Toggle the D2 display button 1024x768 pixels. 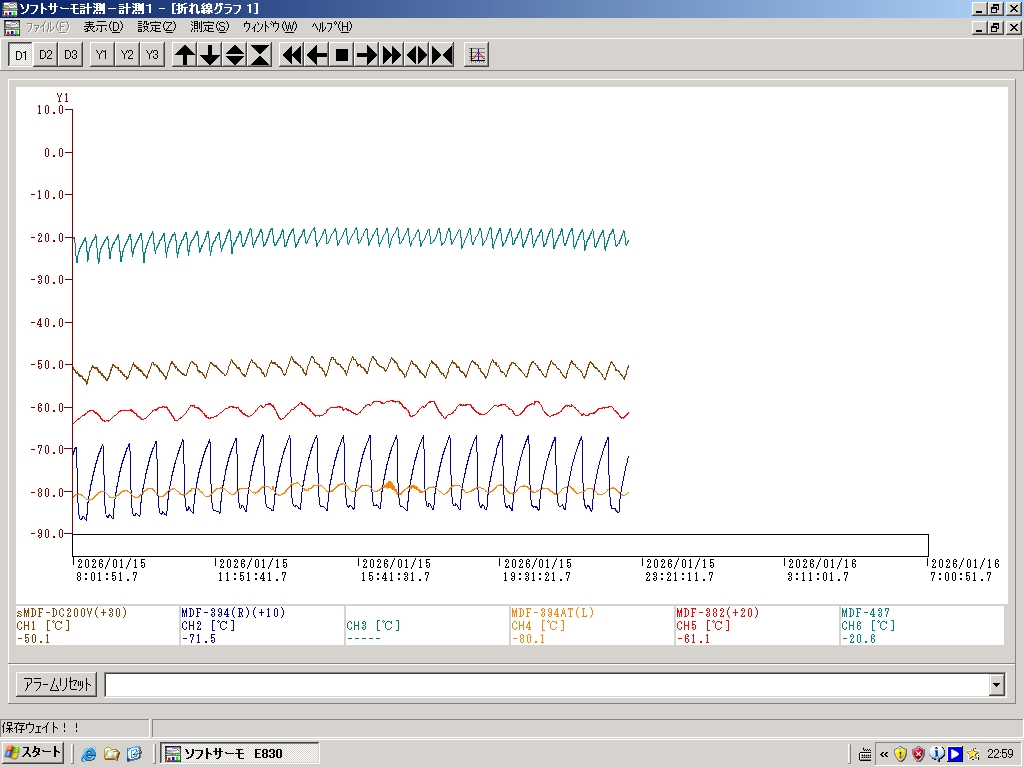(x=46, y=55)
